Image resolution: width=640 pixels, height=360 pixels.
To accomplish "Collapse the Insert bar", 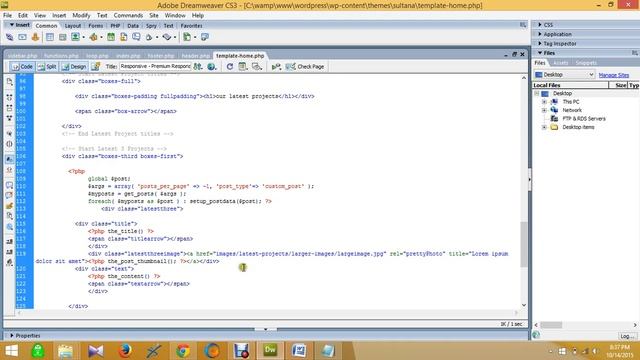I will [x=12, y=25].
